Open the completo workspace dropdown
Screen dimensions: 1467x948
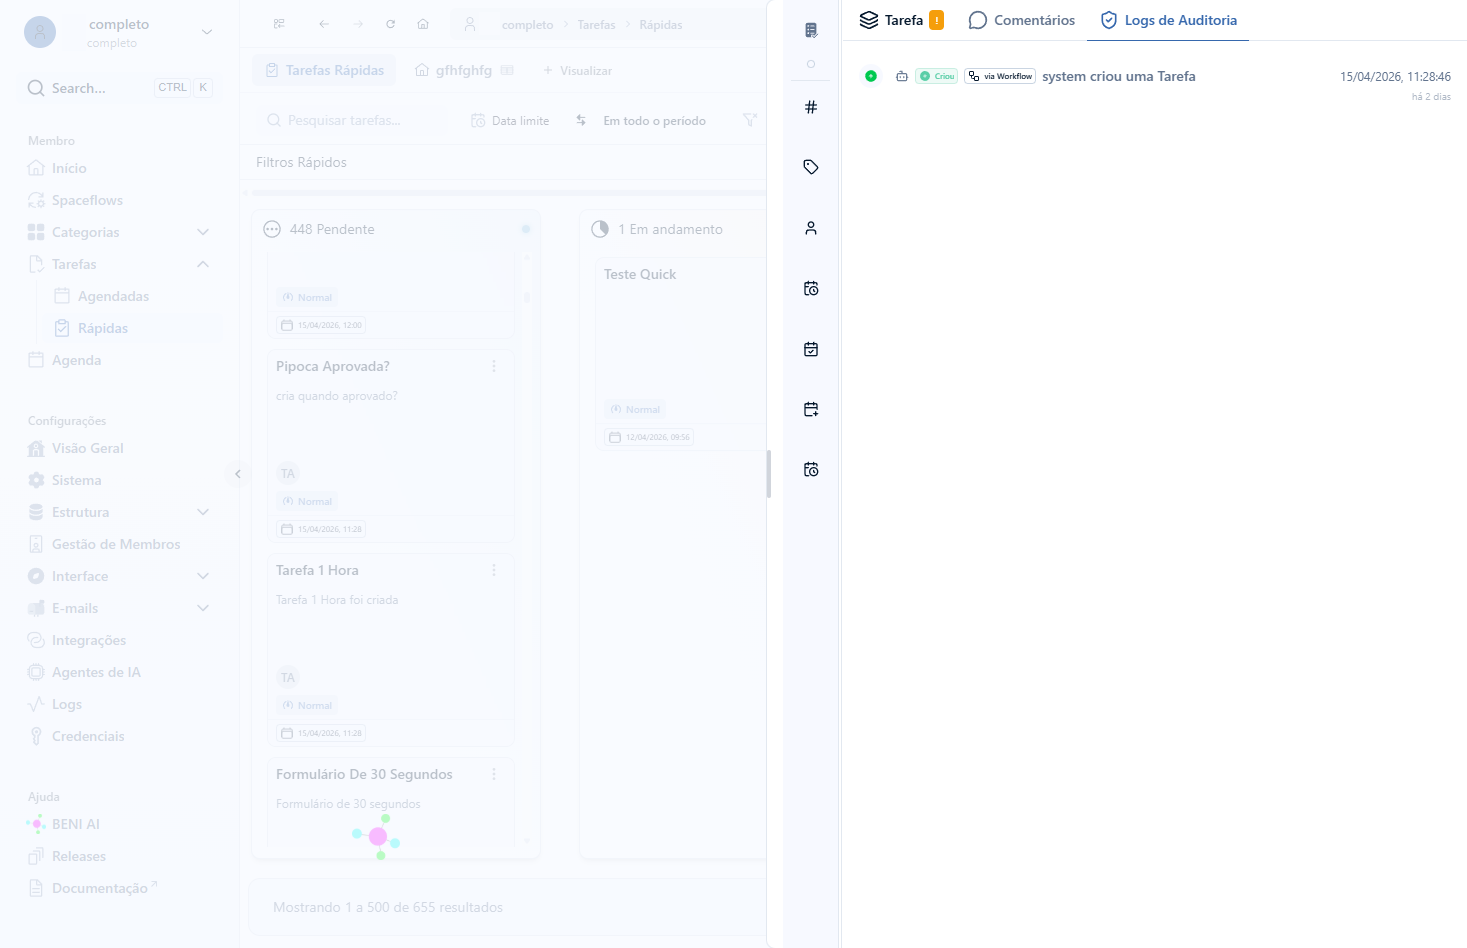[119, 32]
